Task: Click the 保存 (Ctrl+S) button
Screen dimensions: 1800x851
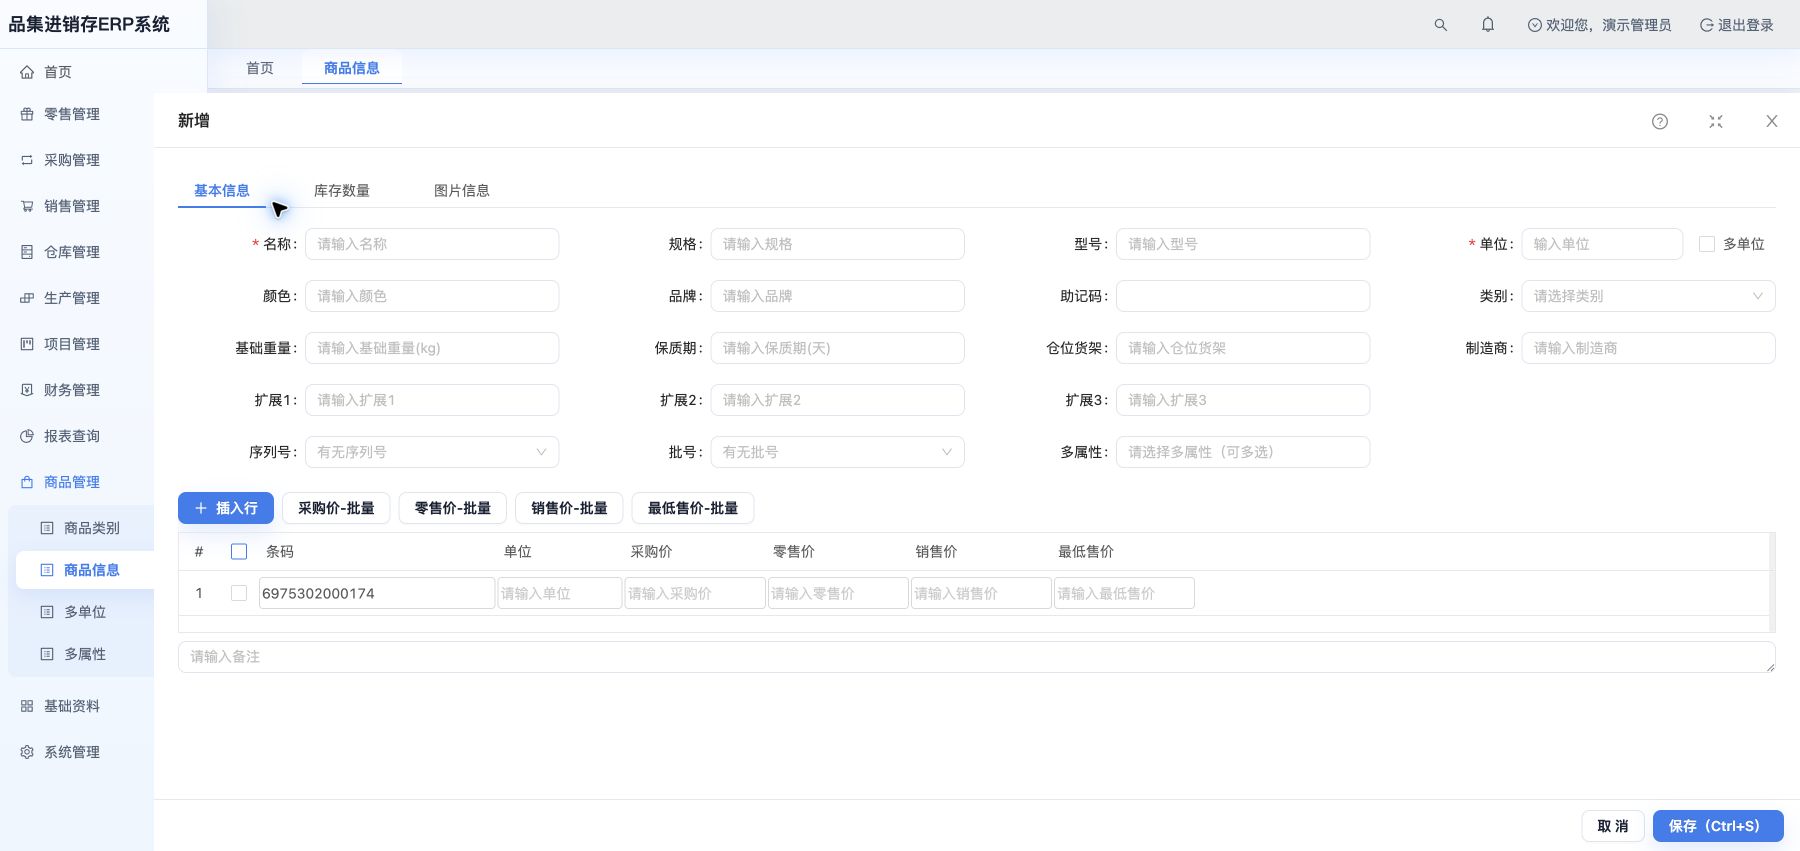Action: tap(1718, 826)
